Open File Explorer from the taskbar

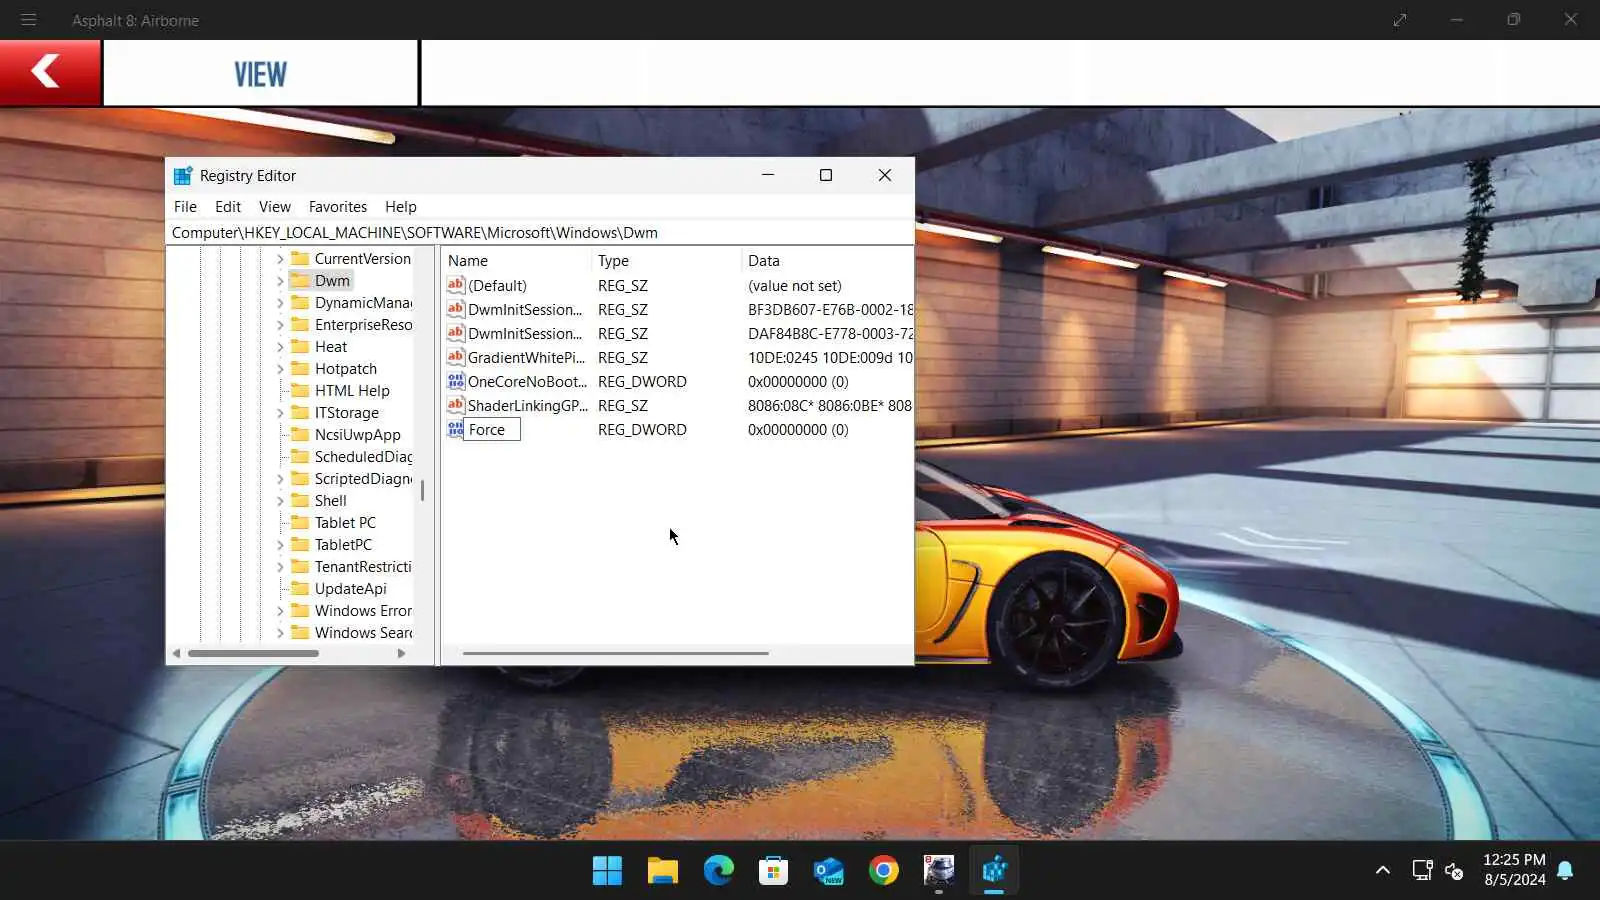pyautogui.click(x=662, y=871)
